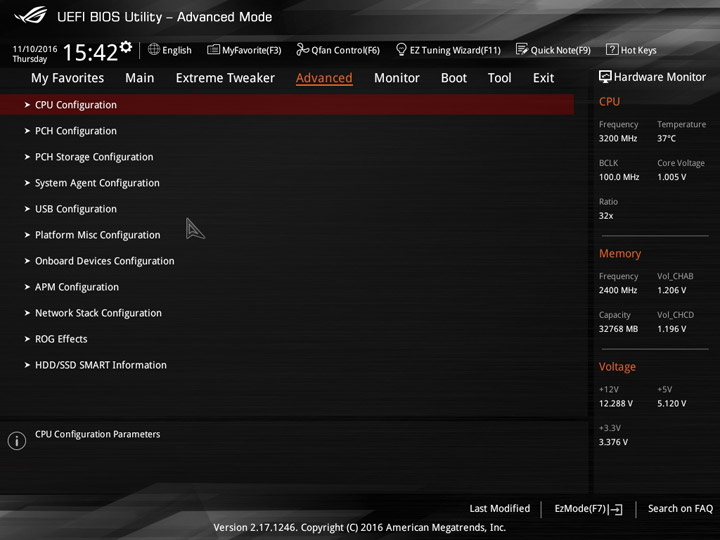720x540 pixels.
Task: Click Vol_CHCD 1.196 V value
Action: tap(671, 329)
